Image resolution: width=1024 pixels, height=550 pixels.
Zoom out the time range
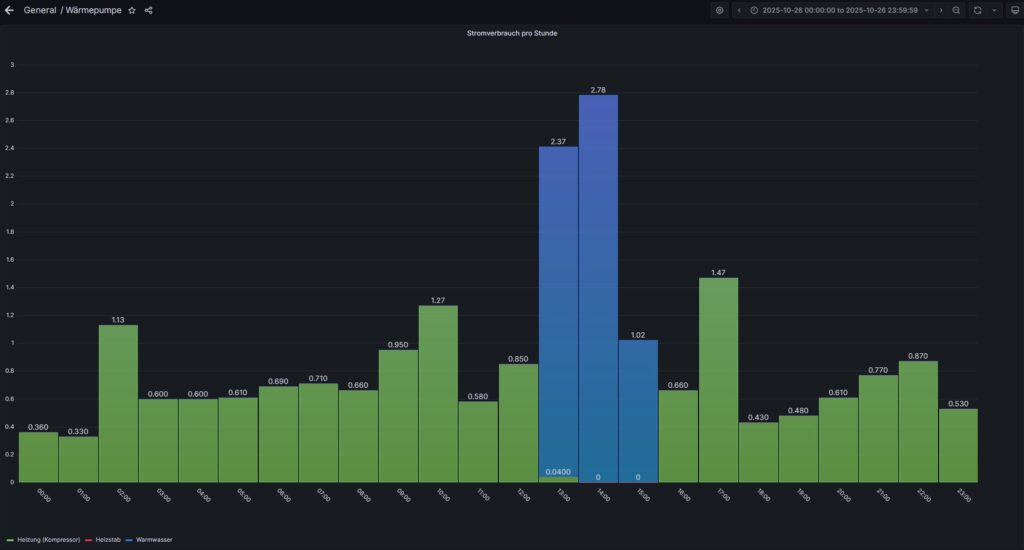click(957, 10)
